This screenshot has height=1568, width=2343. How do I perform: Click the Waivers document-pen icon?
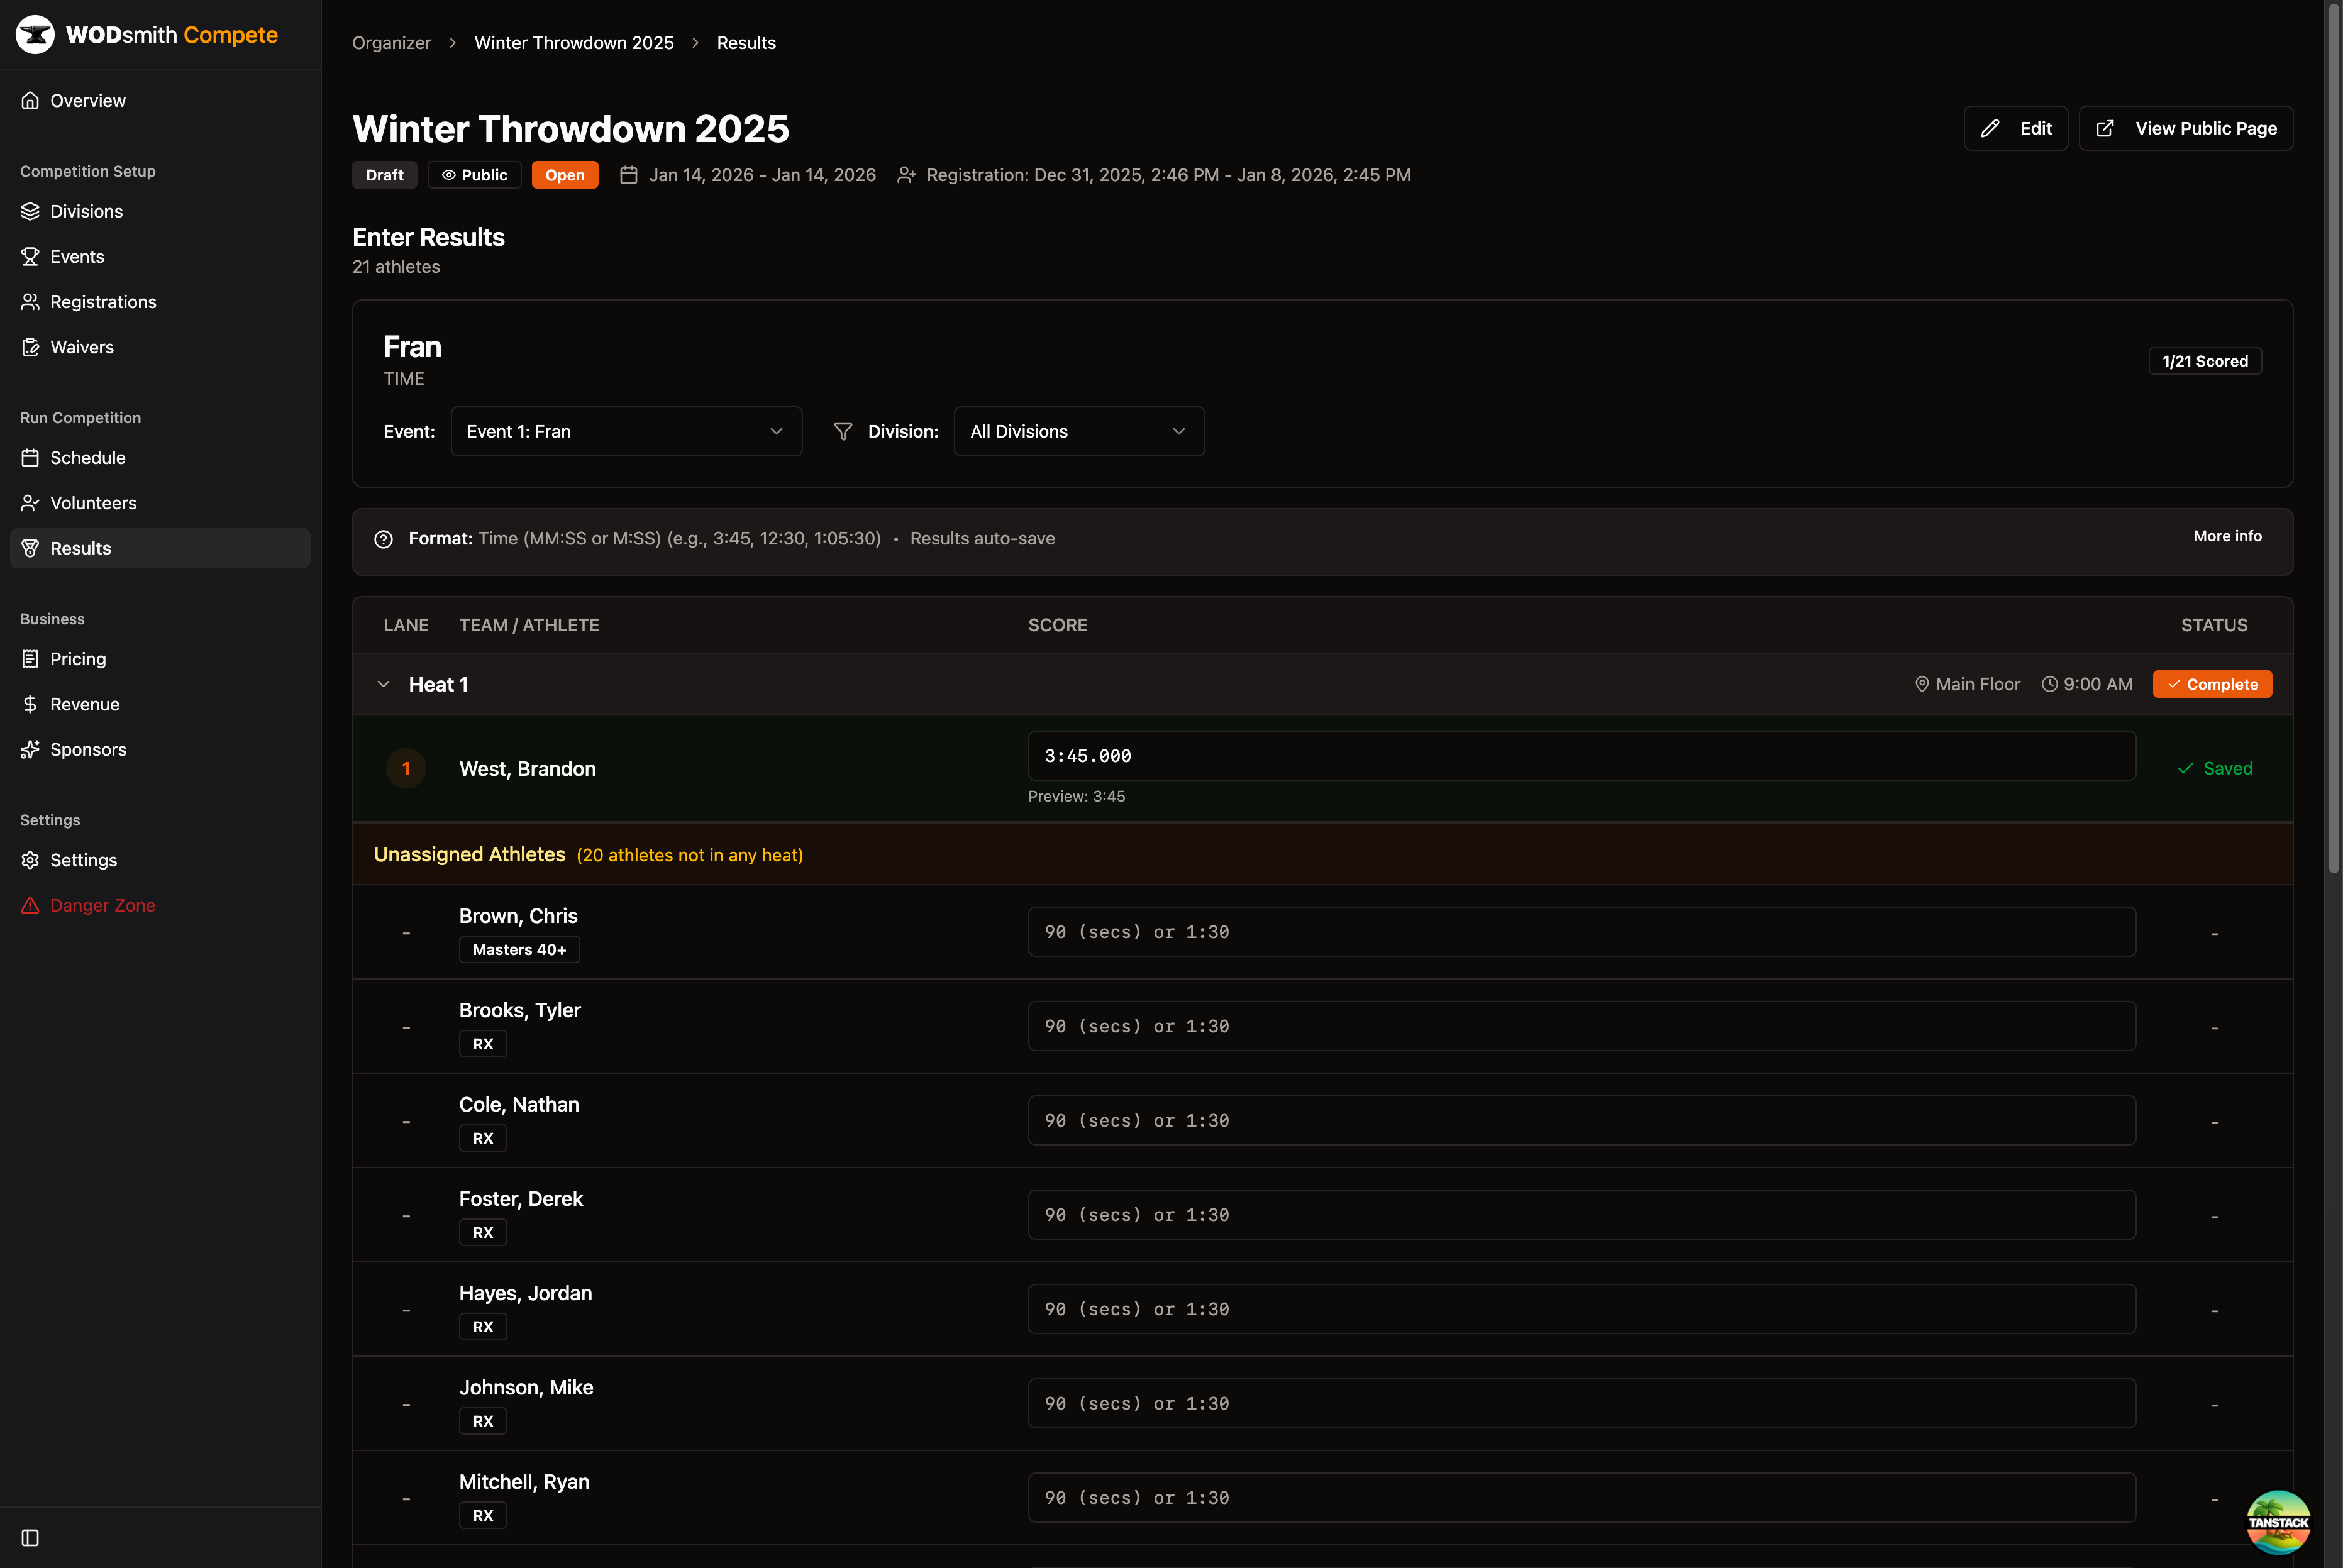click(x=30, y=347)
